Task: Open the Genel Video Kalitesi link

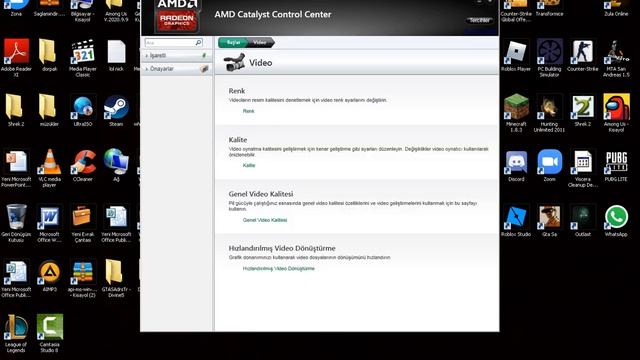Action: [x=265, y=220]
